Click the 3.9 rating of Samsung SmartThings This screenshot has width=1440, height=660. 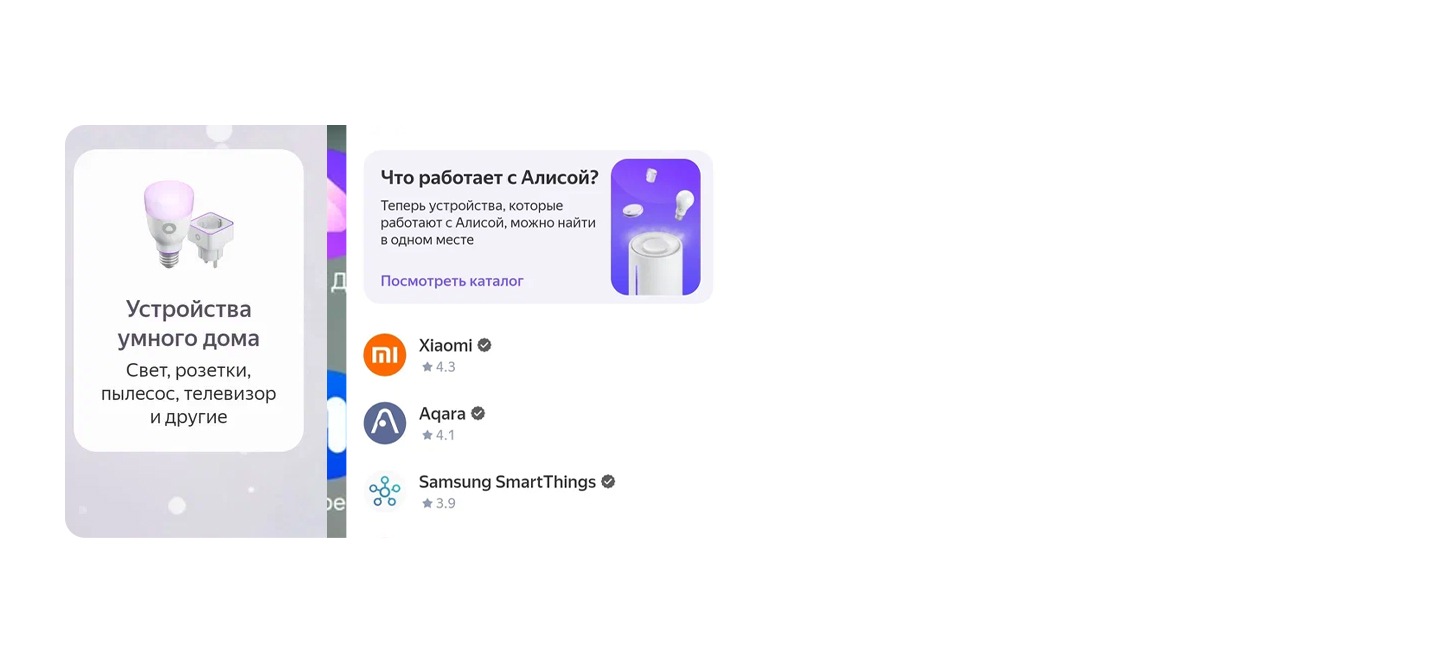[x=445, y=503]
